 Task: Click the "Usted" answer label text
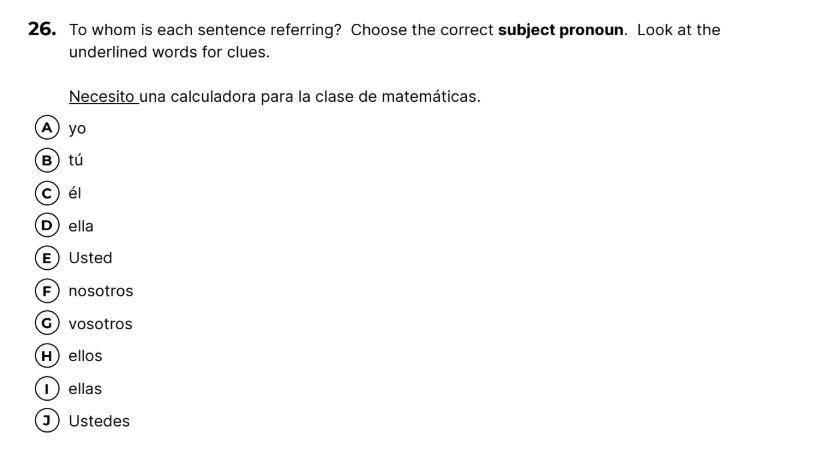tap(90, 258)
